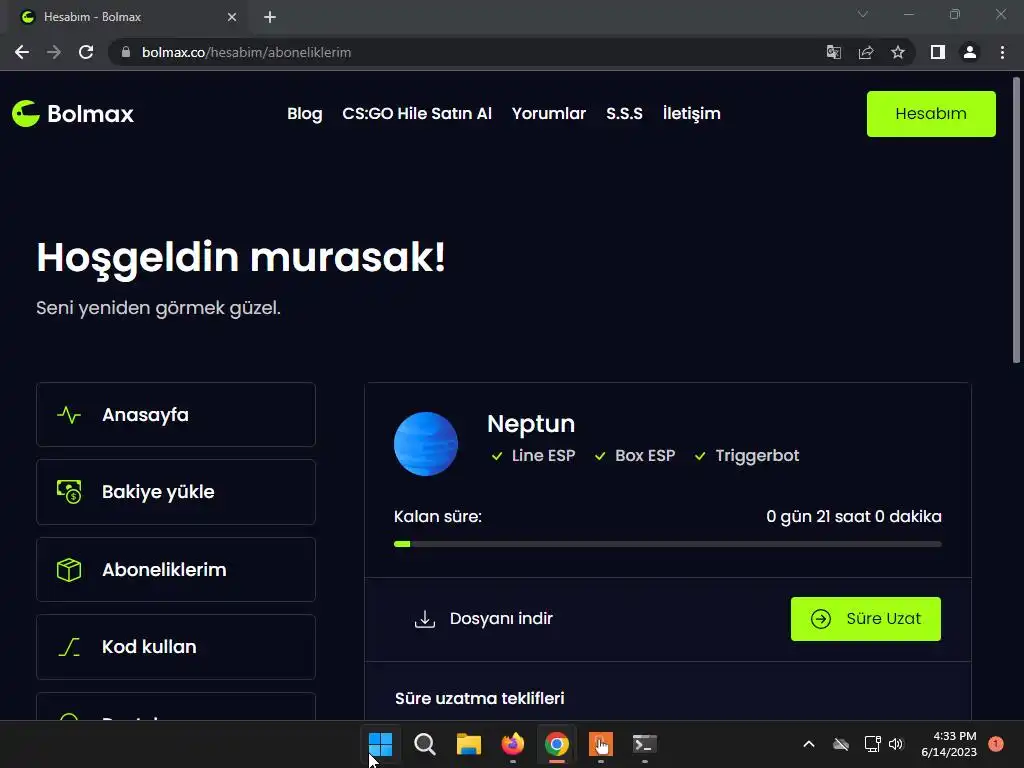
Task: Select Anasayfa in the sidebar
Action: point(176,415)
